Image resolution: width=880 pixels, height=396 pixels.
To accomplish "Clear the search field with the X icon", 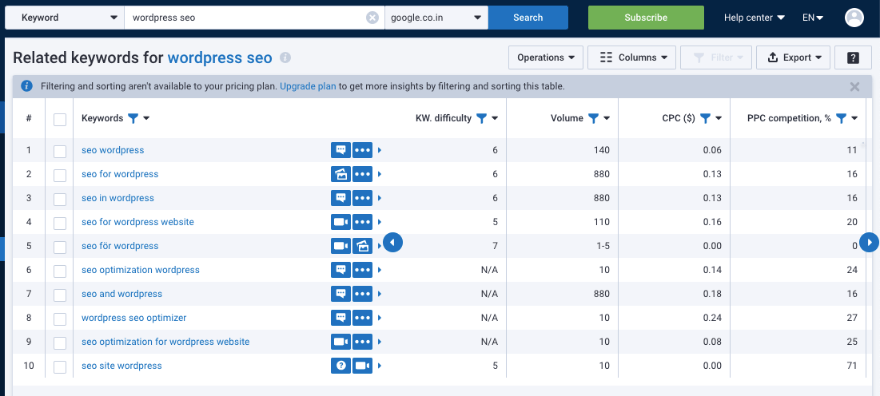I will (x=373, y=18).
